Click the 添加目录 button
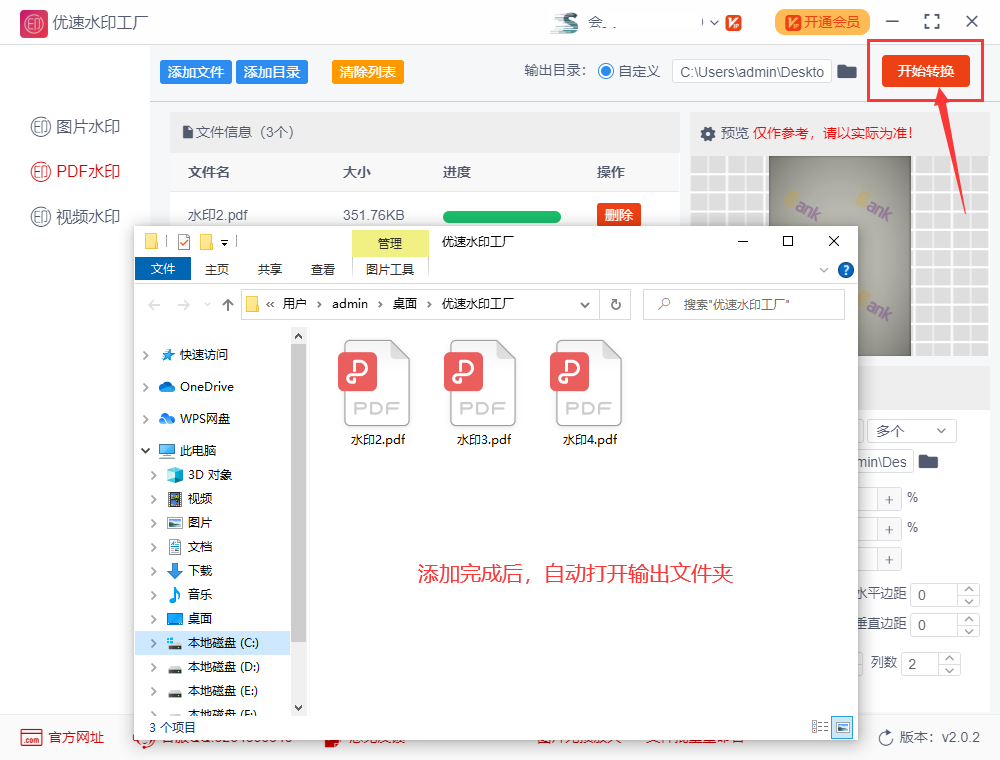1000x760 pixels. (x=272, y=72)
